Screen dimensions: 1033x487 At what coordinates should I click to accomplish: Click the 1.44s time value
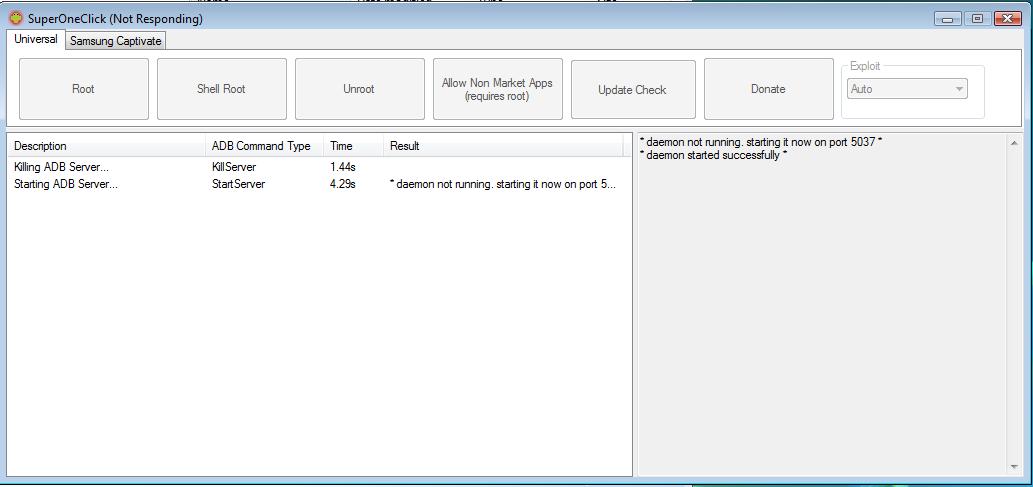pyautogui.click(x=343, y=167)
